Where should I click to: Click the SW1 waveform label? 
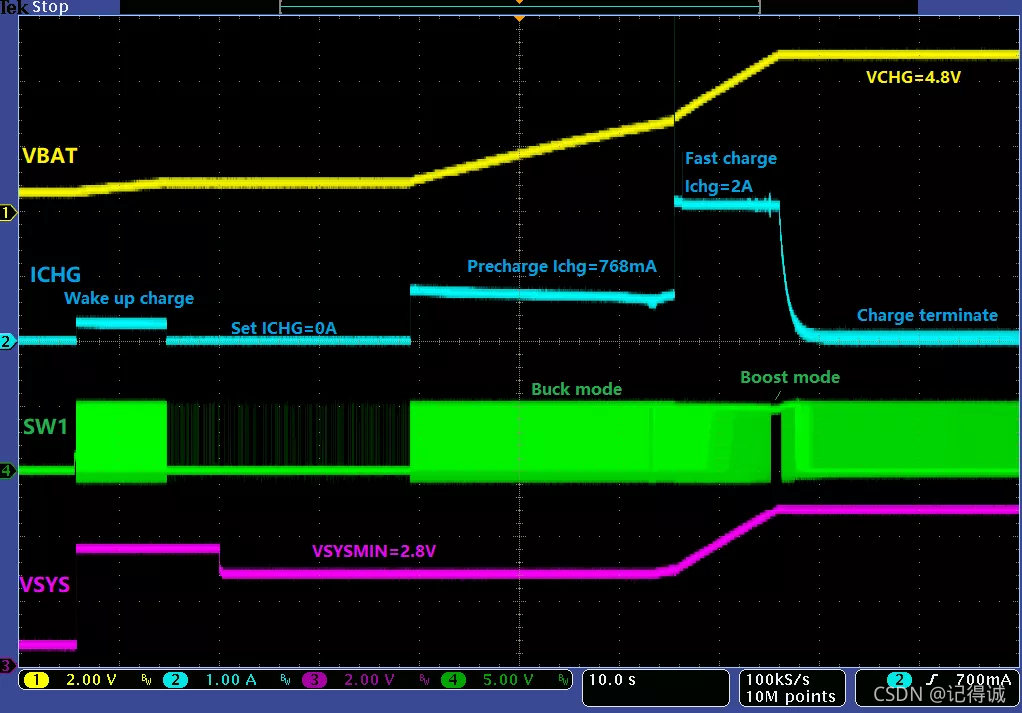pos(45,427)
